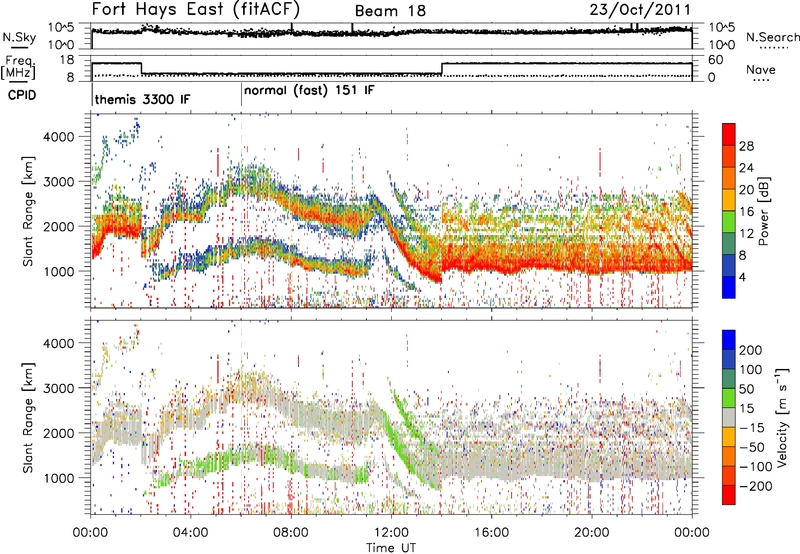Viewport: 800px width, 554px height.
Task: Click the bright green 15-50 velocity swatch
Action: (x=729, y=398)
